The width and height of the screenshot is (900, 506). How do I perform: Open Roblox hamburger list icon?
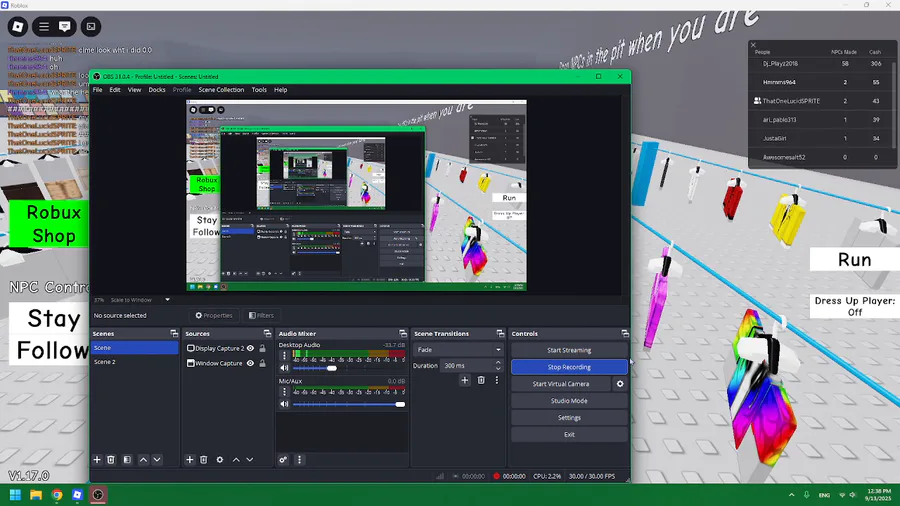pos(44,26)
